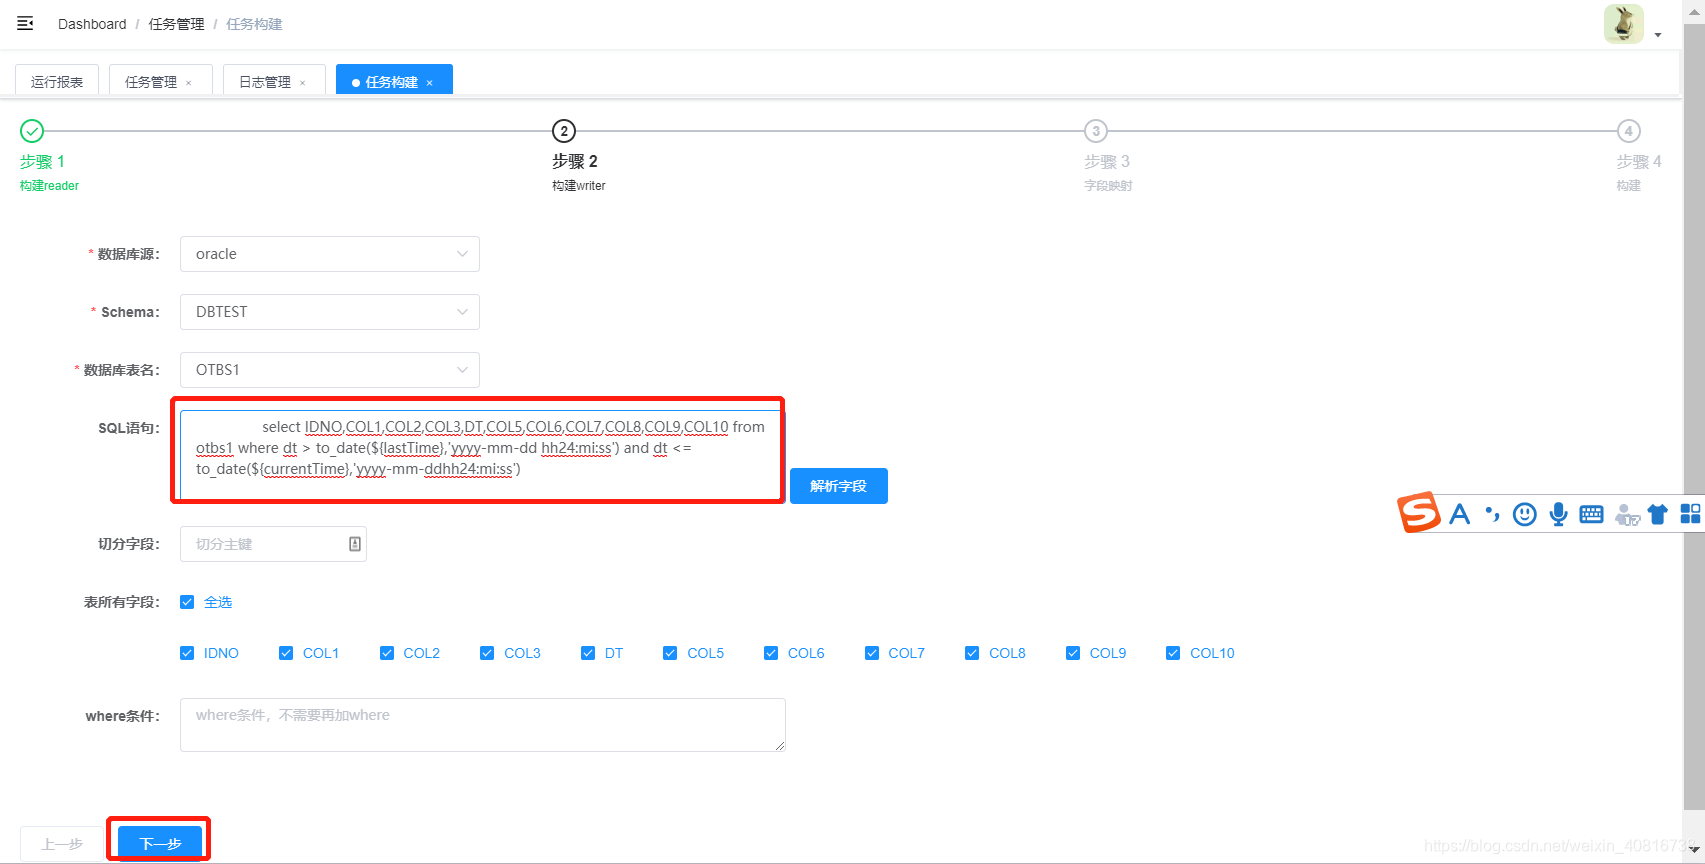This screenshot has height=864, width=1705.
Task: Toggle the Sogou English/Chinese A mode
Action: 1460,514
